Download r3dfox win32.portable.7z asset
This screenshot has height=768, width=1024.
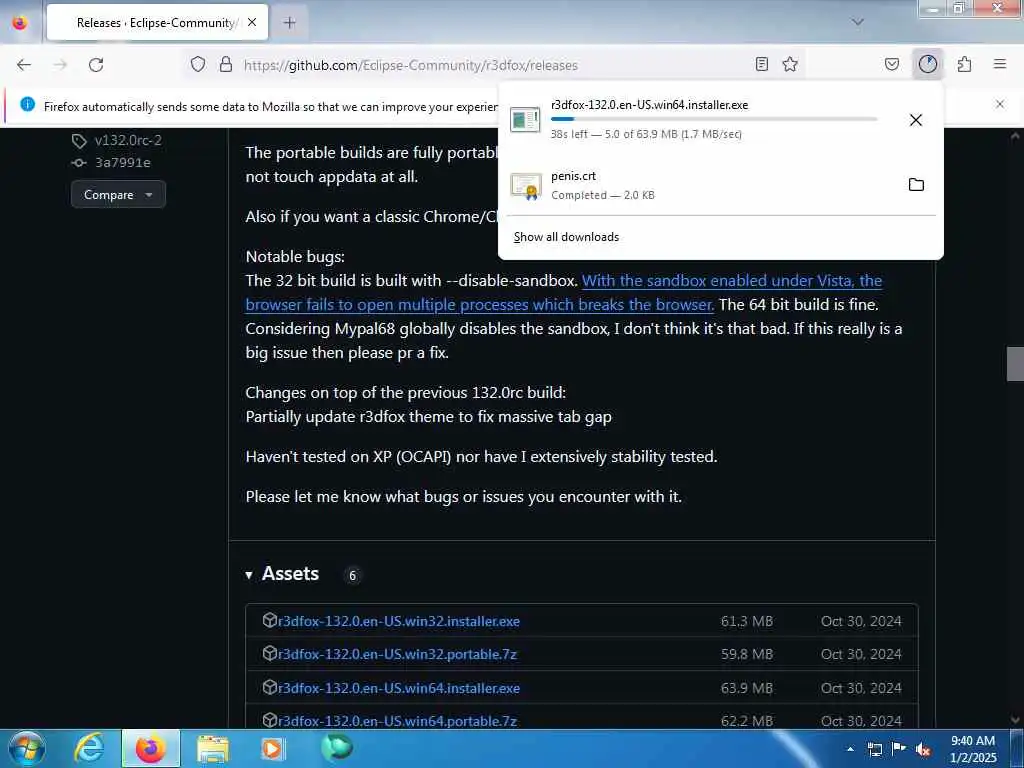[x=397, y=654]
